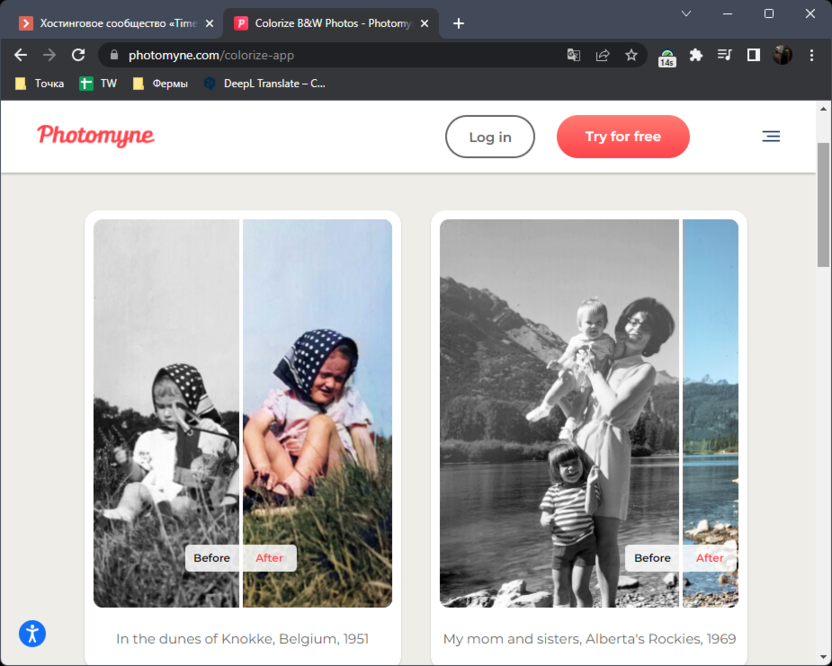The width and height of the screenshot is (832, 666).
Task: Open a new browser tab
Action: point(458,23)
